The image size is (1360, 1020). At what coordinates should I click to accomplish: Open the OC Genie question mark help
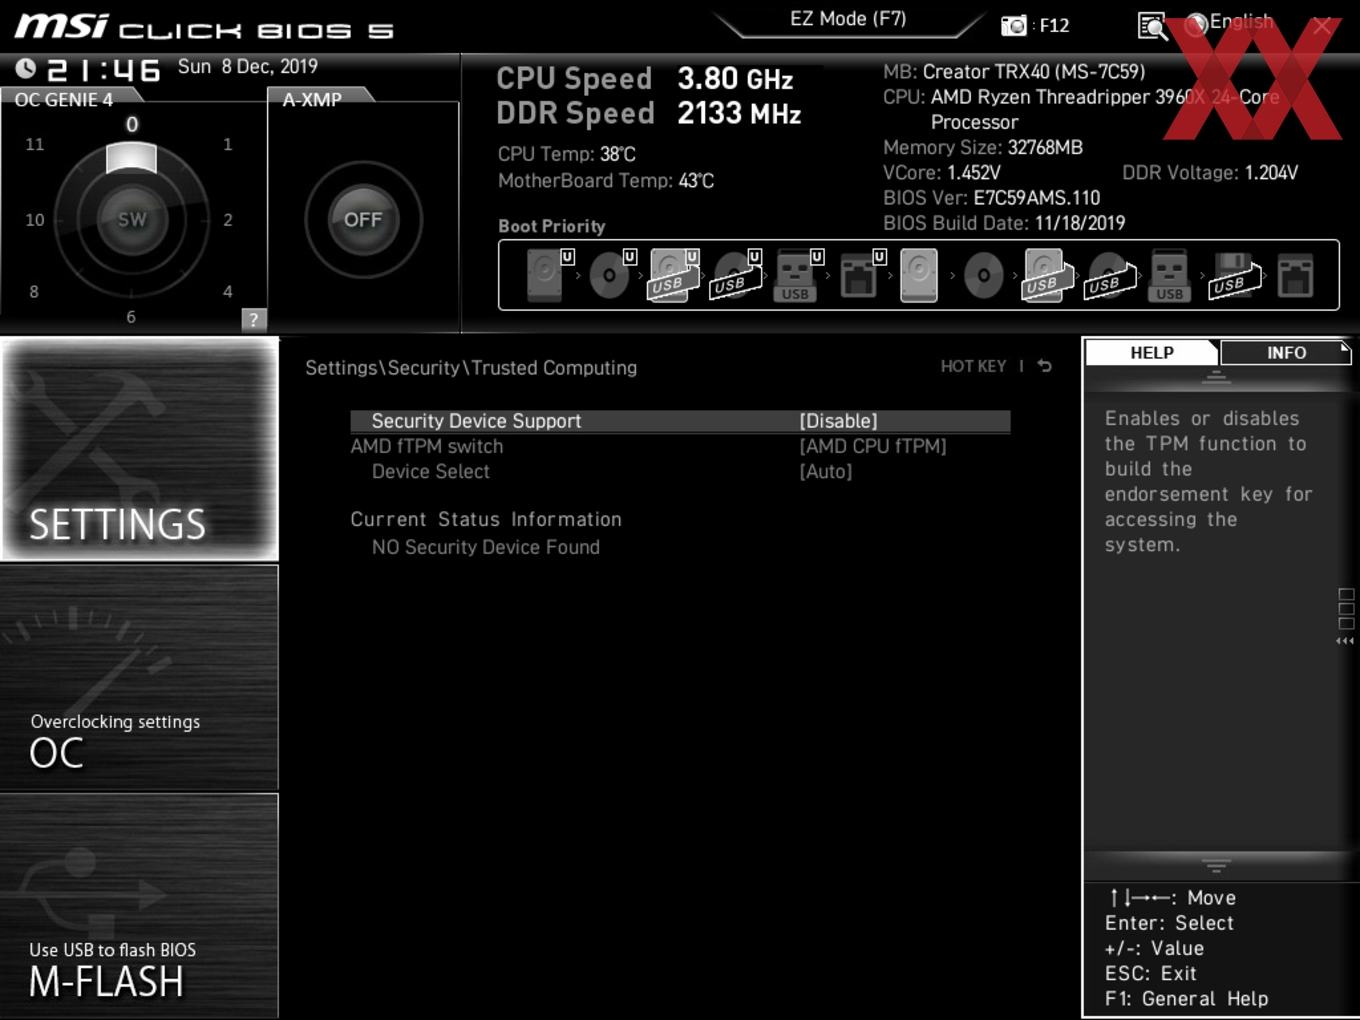pyautogui.click(x=254, y=319)
